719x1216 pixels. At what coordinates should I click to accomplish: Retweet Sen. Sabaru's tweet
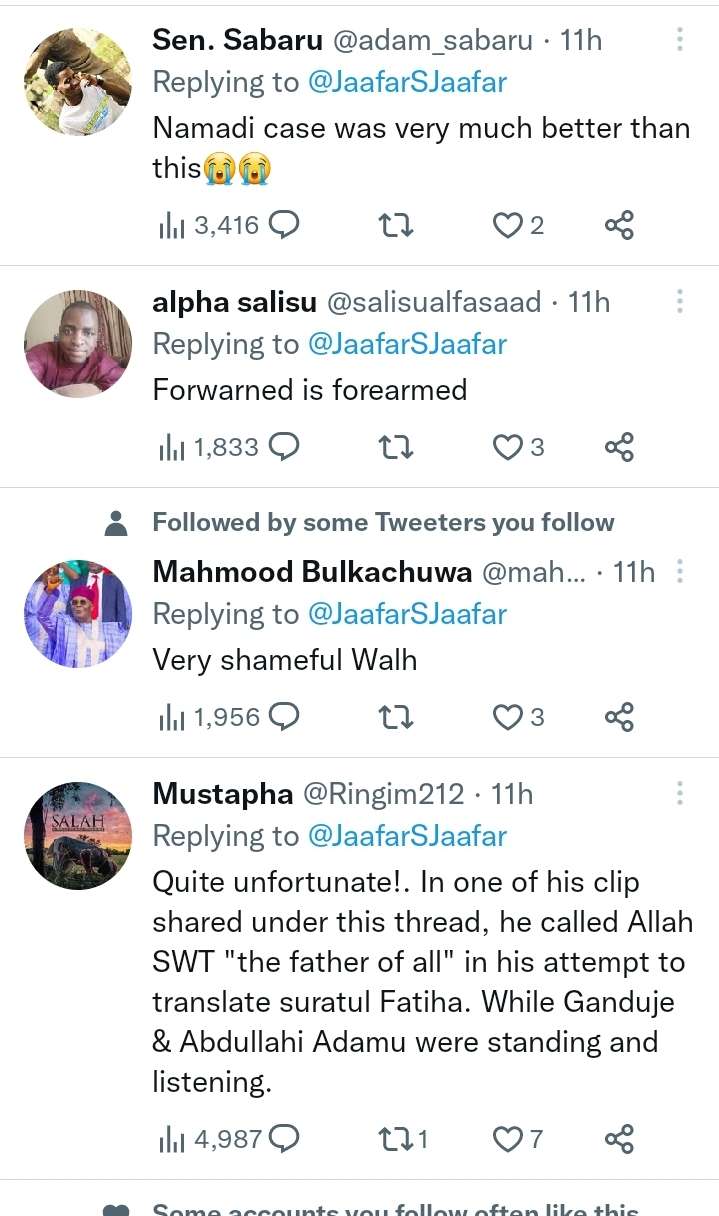click(x=396, y=225)
